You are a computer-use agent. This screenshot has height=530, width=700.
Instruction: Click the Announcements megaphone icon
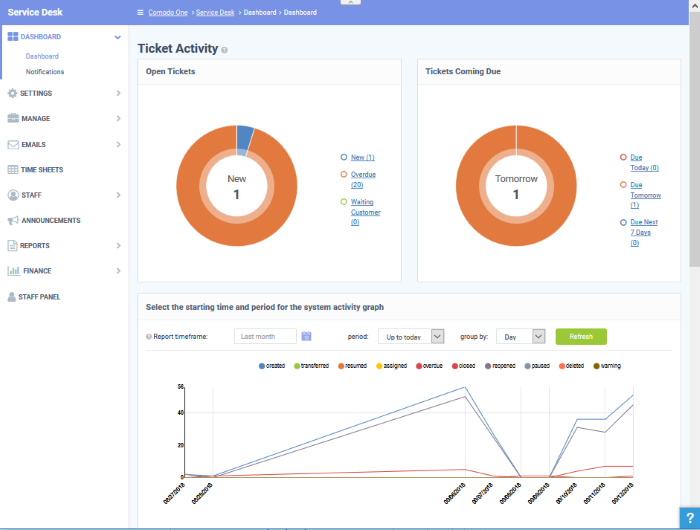(x=13, y=220)
